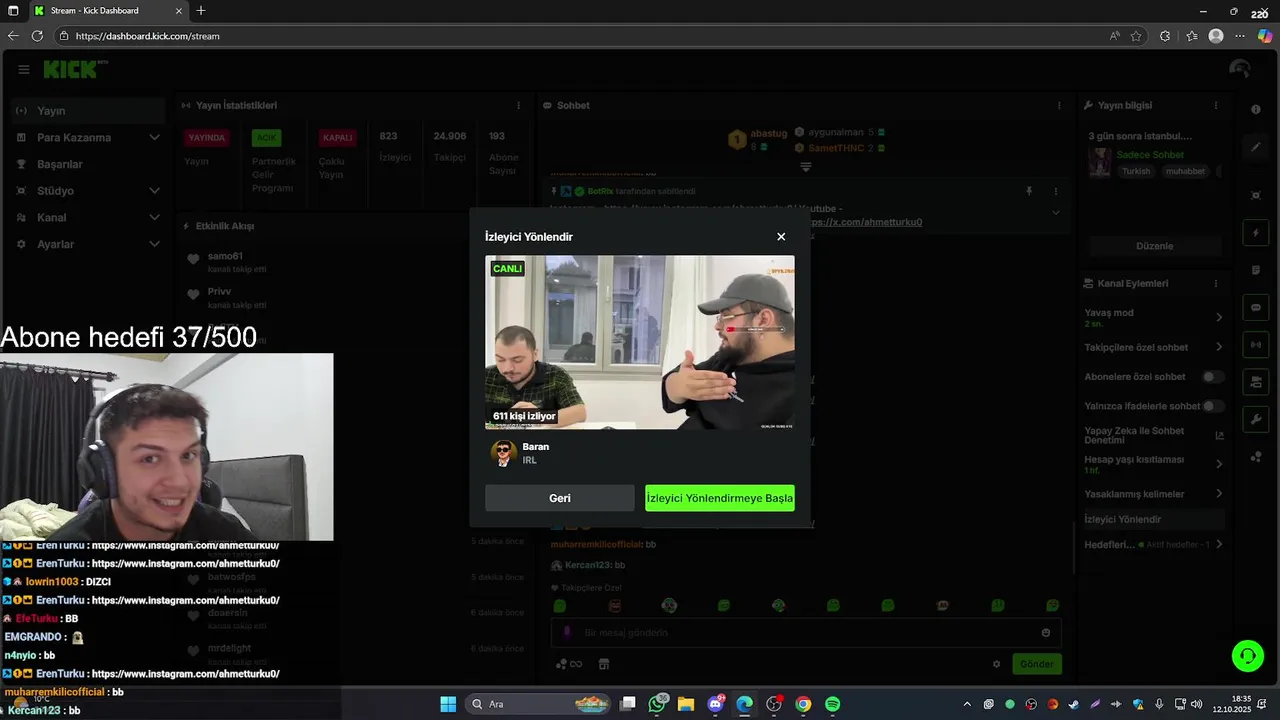Select Başarılar in the sidebar
The width and height of the screenshot is (1280, 720).
(x=88, y=164)
